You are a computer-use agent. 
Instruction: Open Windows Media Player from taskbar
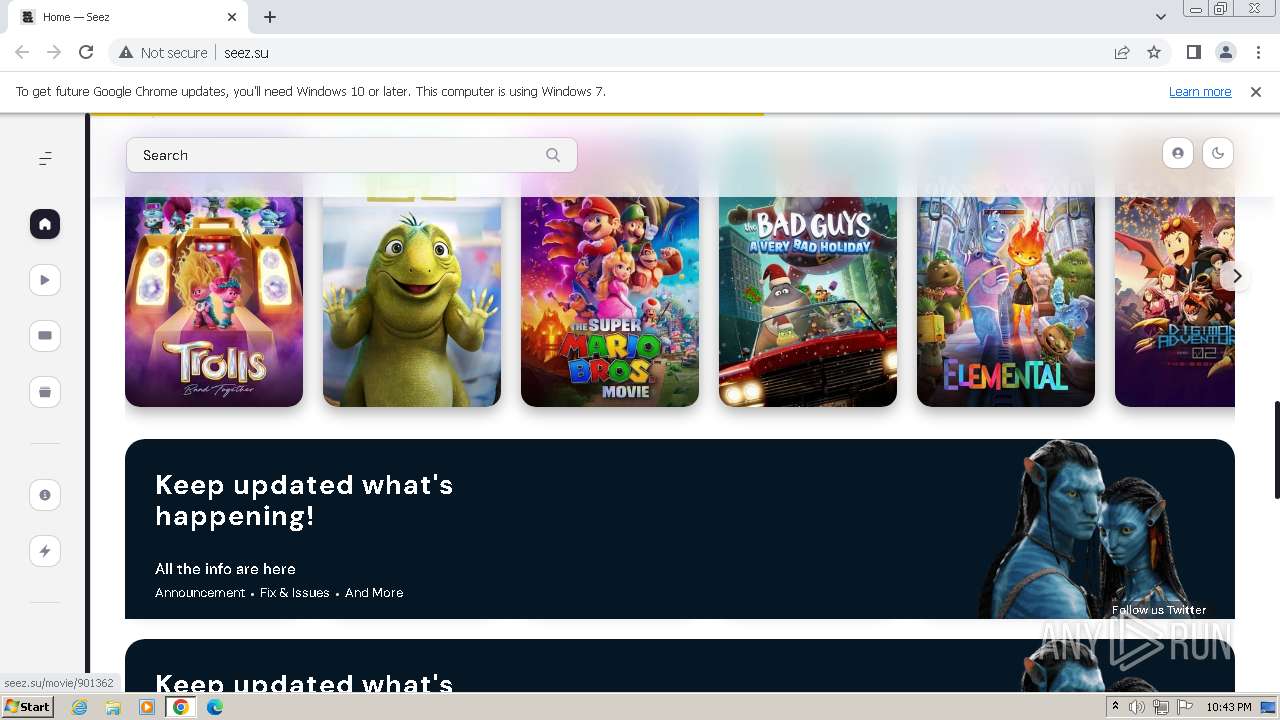pyautogui.click(x=147, y=707)
